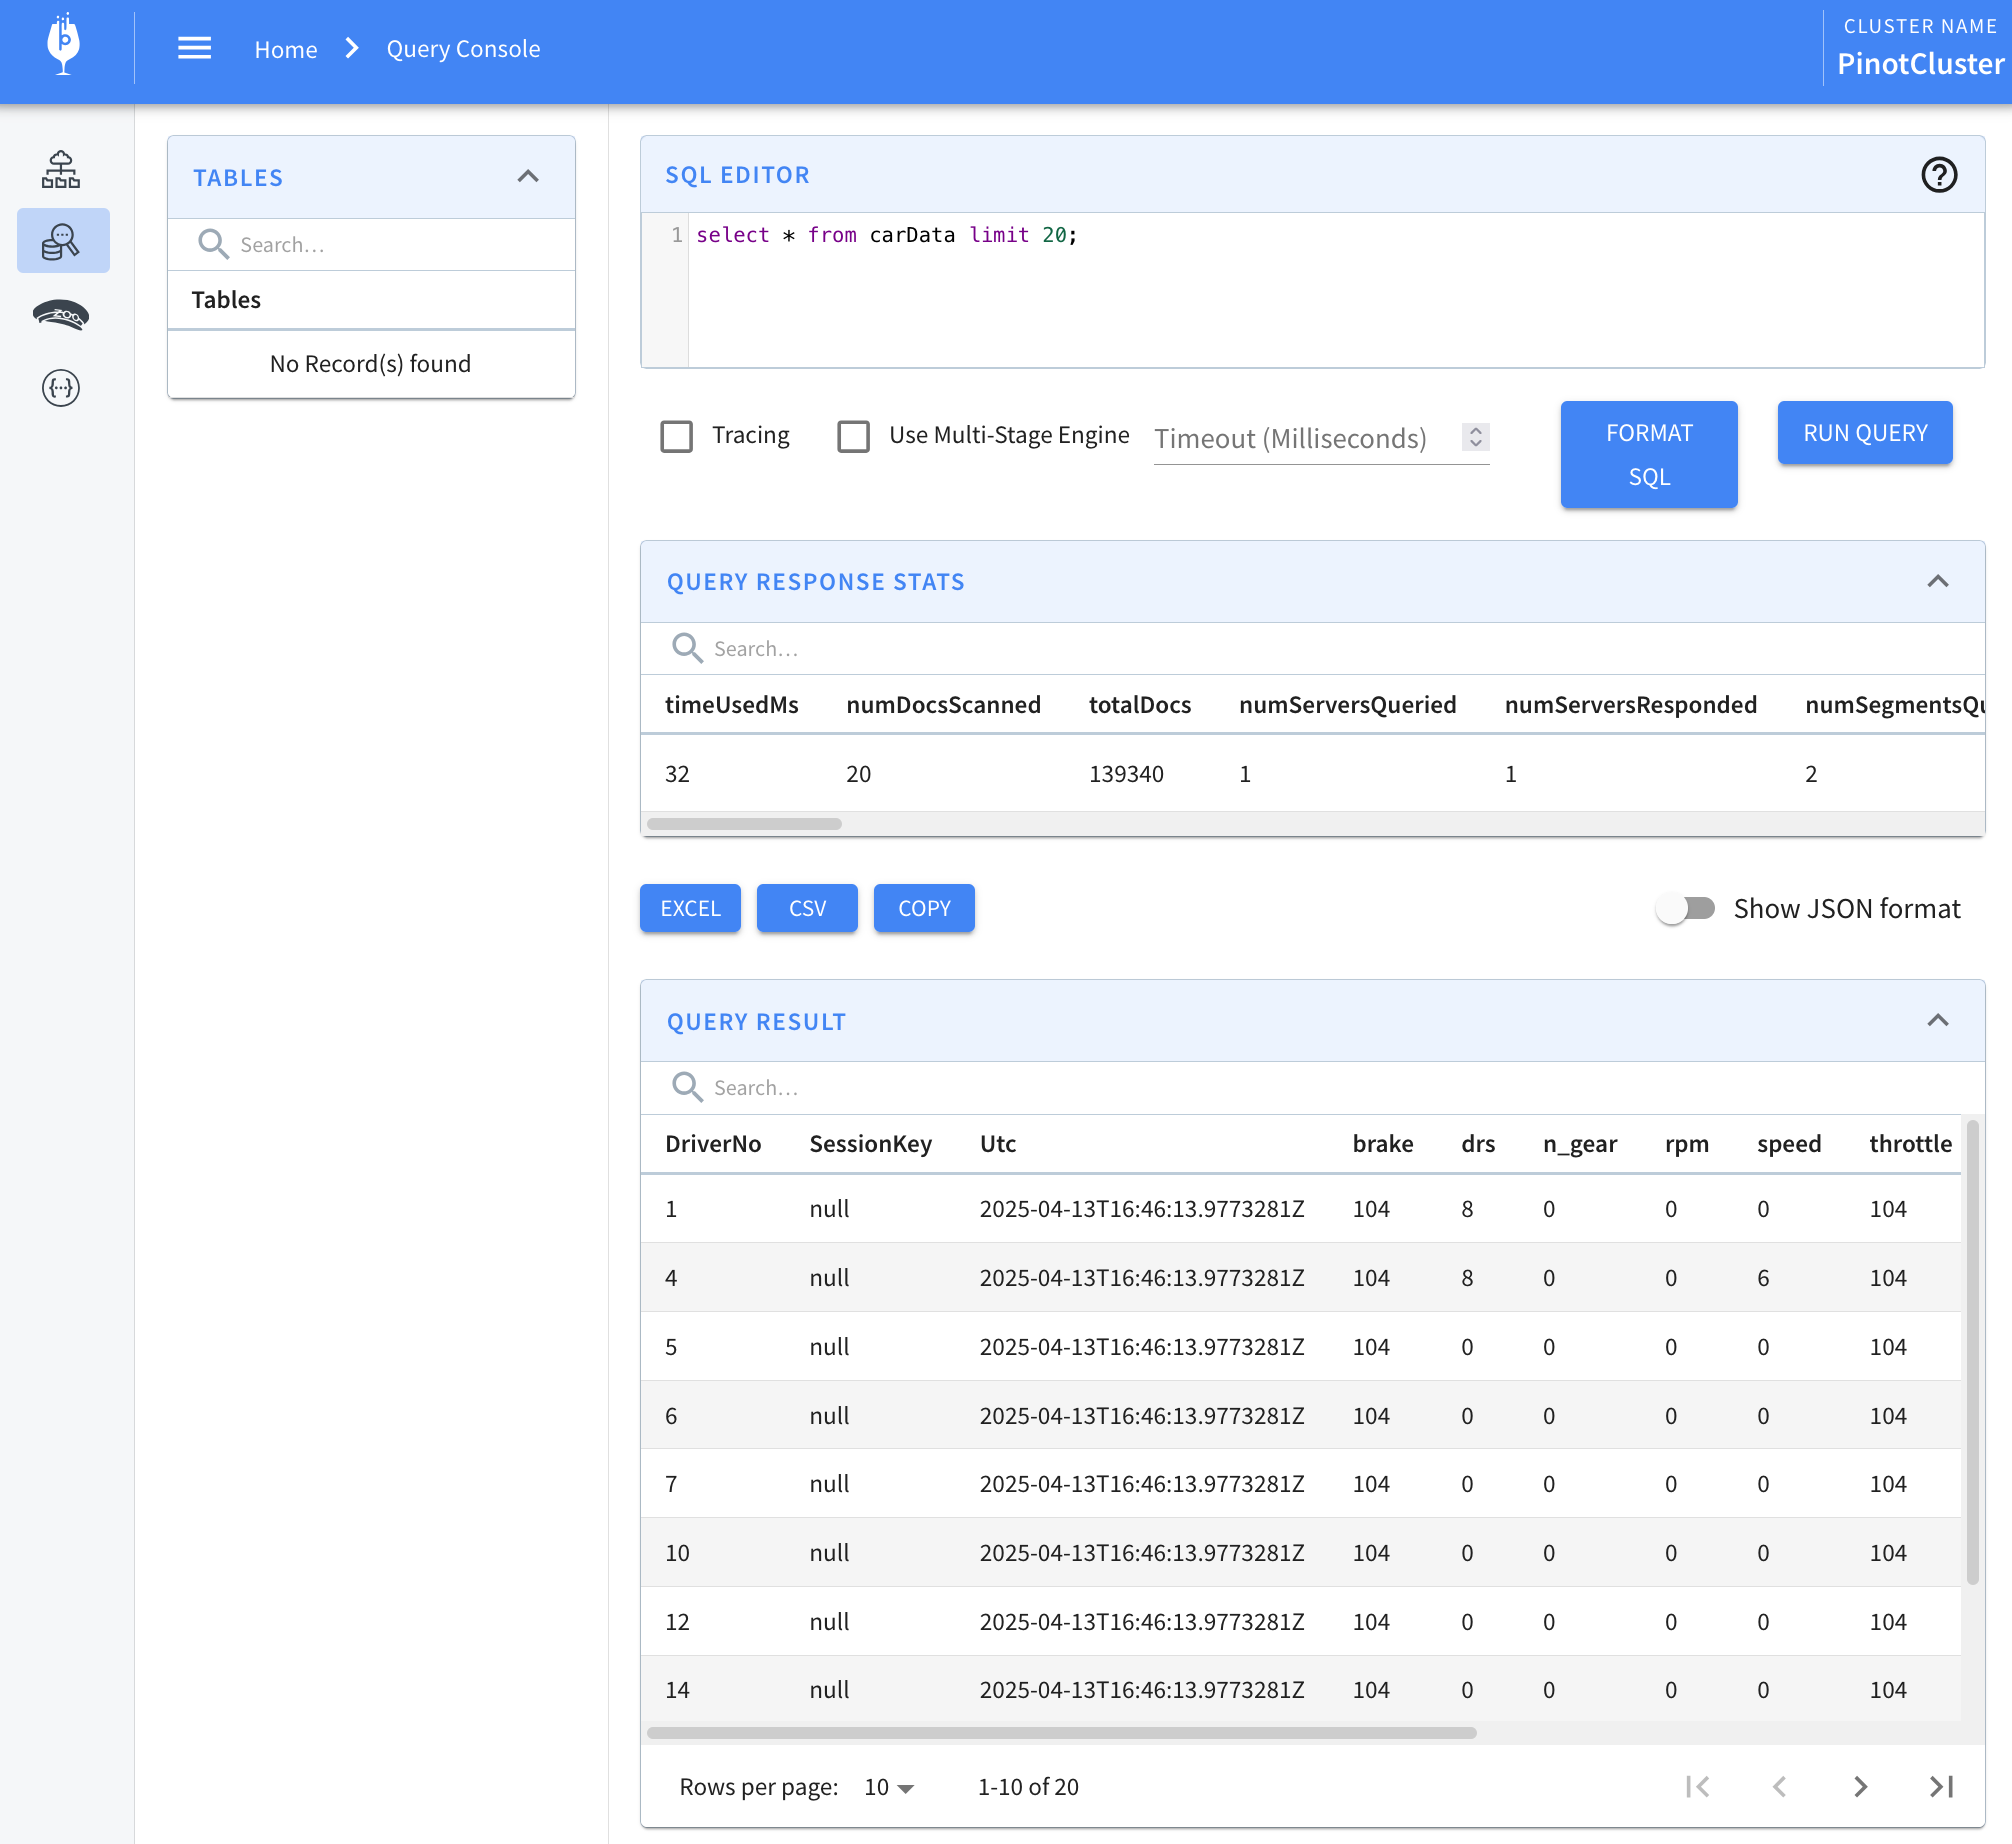Image resolution: width=2012 pixels, height=1844 pixels.
Task: Click speed column header
Action: (1789, 1144)
